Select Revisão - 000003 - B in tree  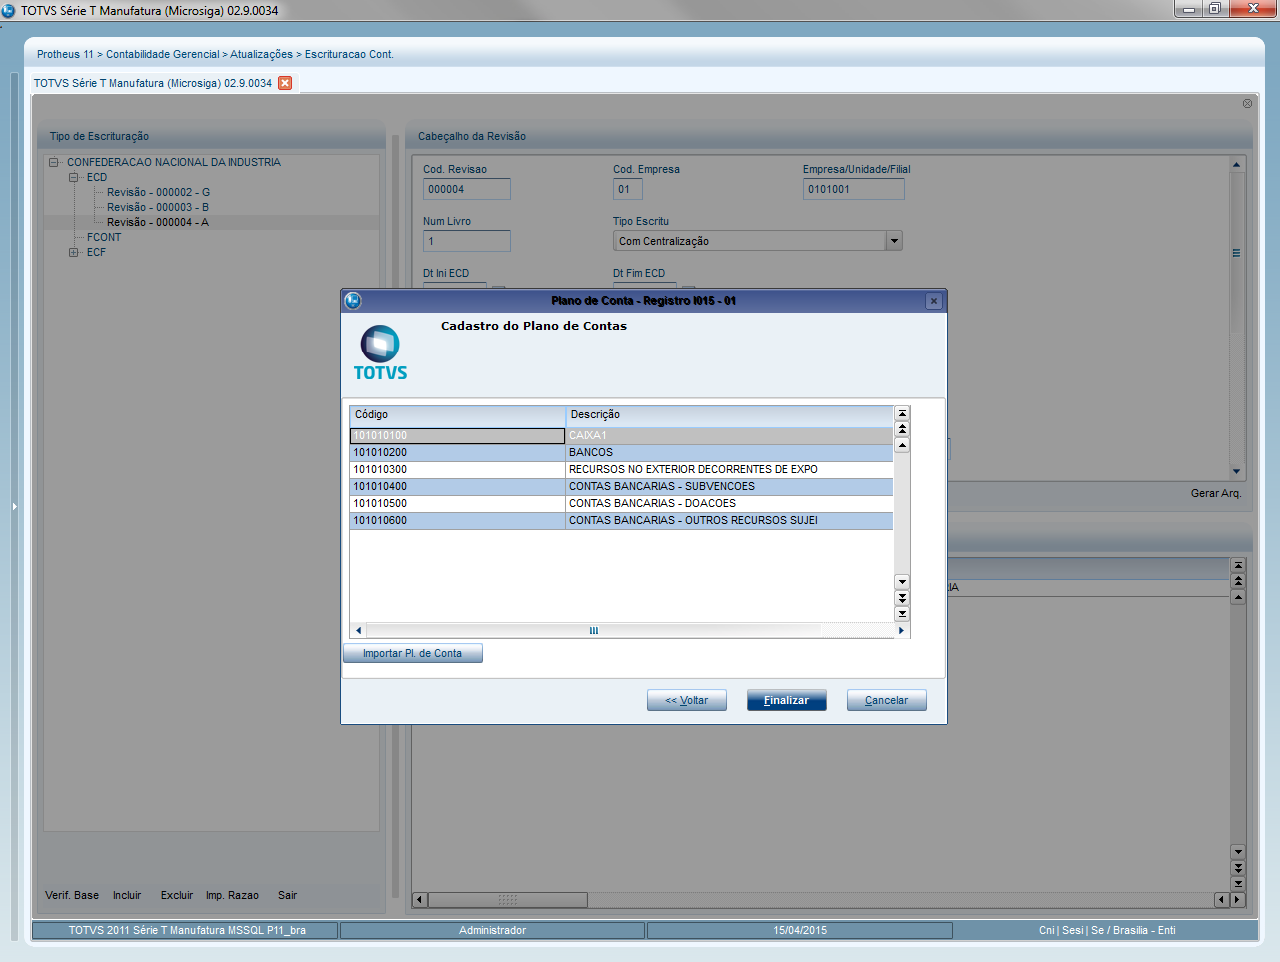point(158,207)
